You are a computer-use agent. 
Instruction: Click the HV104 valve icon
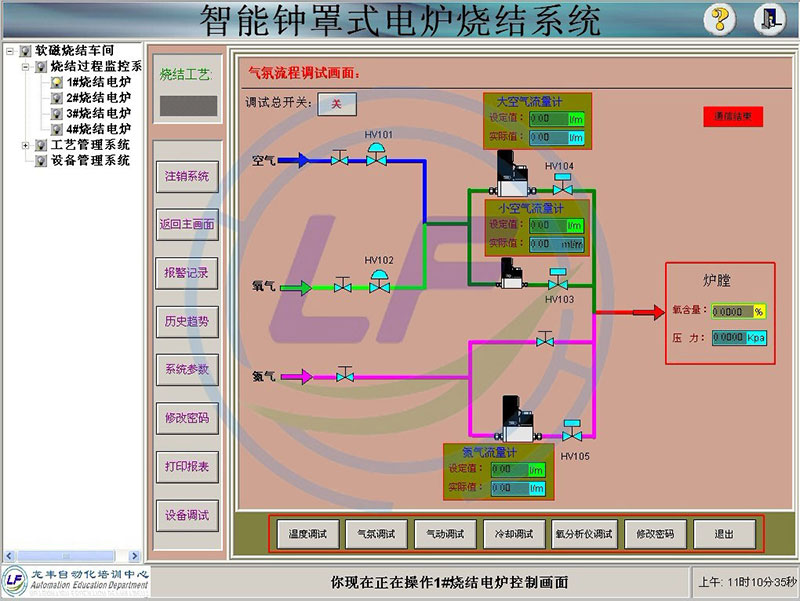coord(563,186)
